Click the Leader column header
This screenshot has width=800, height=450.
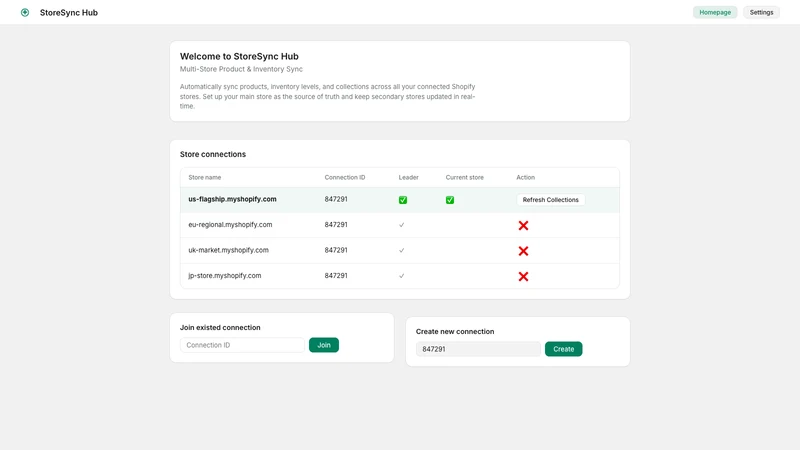(408, 178)
